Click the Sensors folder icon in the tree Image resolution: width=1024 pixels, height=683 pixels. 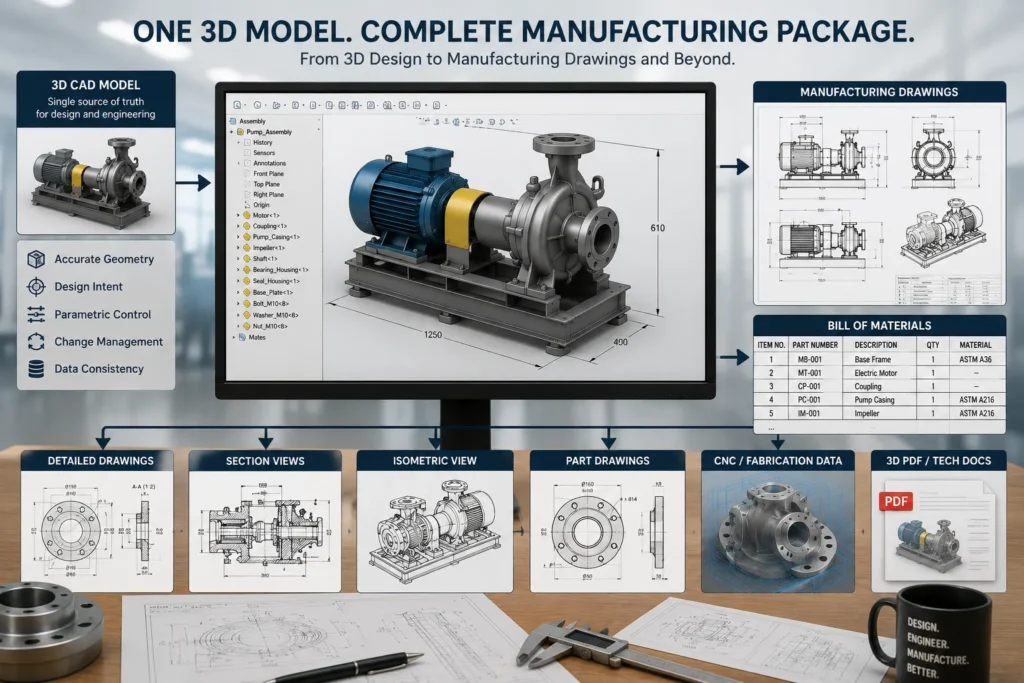pos(248,153)
